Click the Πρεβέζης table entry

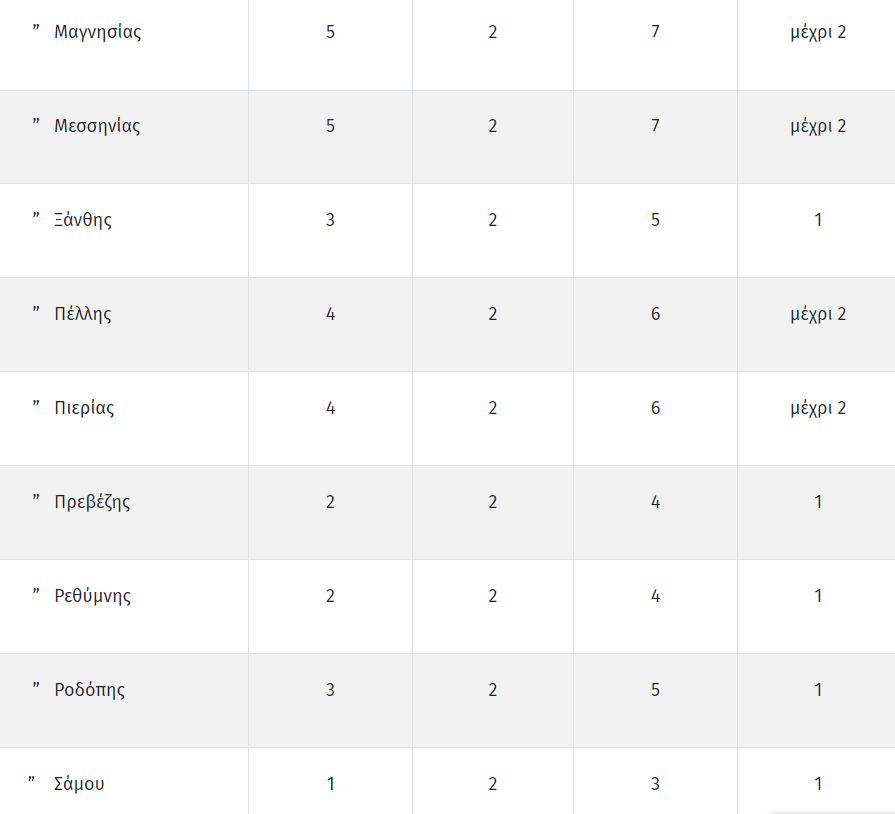(92, 502)
